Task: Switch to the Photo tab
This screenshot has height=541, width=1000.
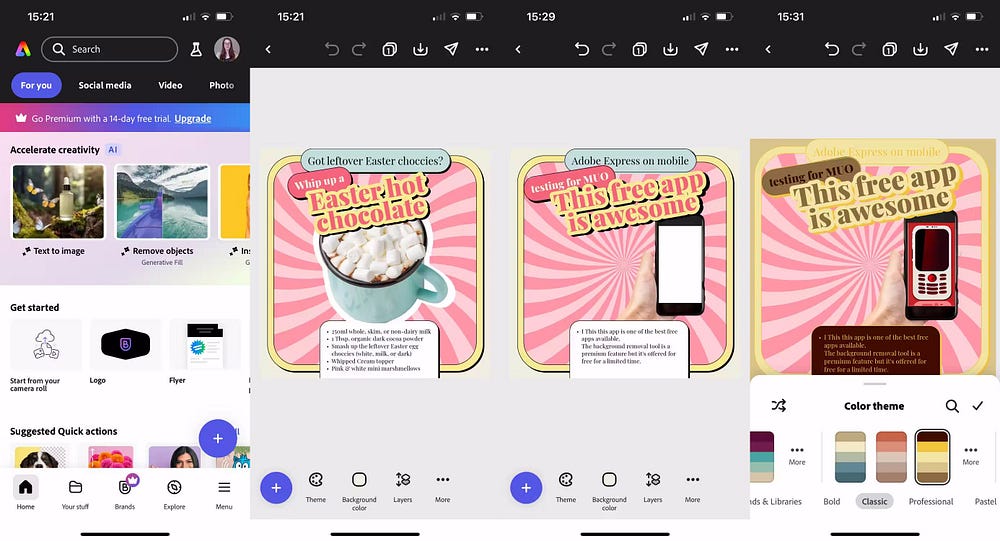Action: point(221,85)
